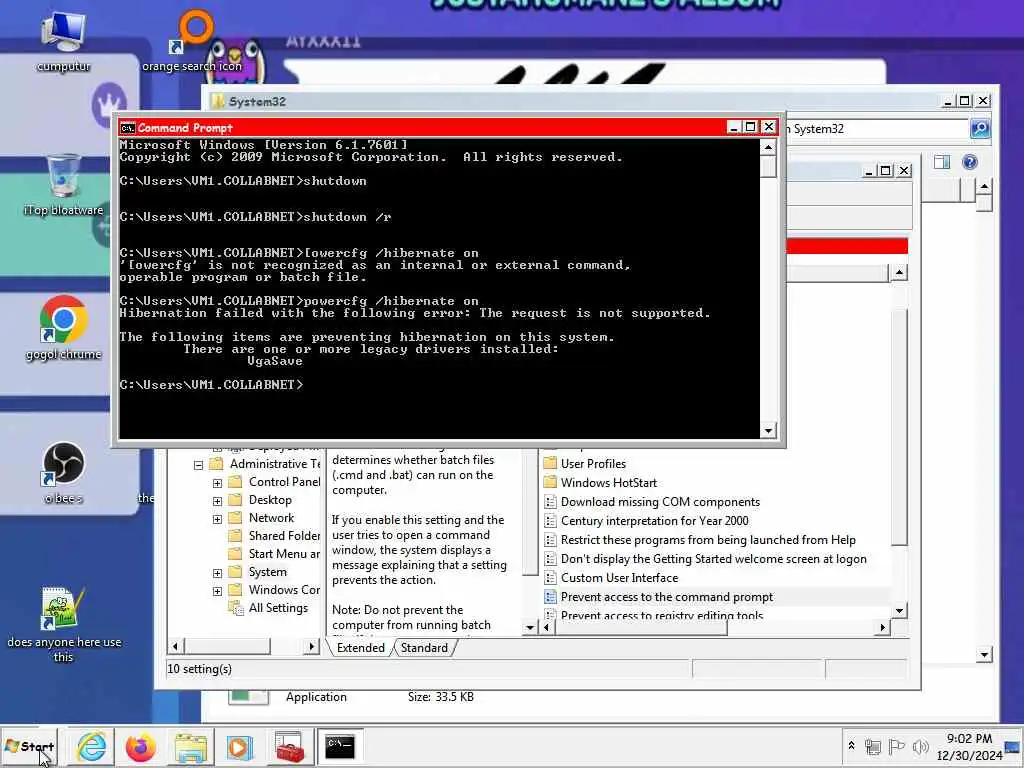The height and width of the screenshot is (768, 1024).
Task: Open Windows Media Player from the taskbar
Action: click(x=239, y=746)
